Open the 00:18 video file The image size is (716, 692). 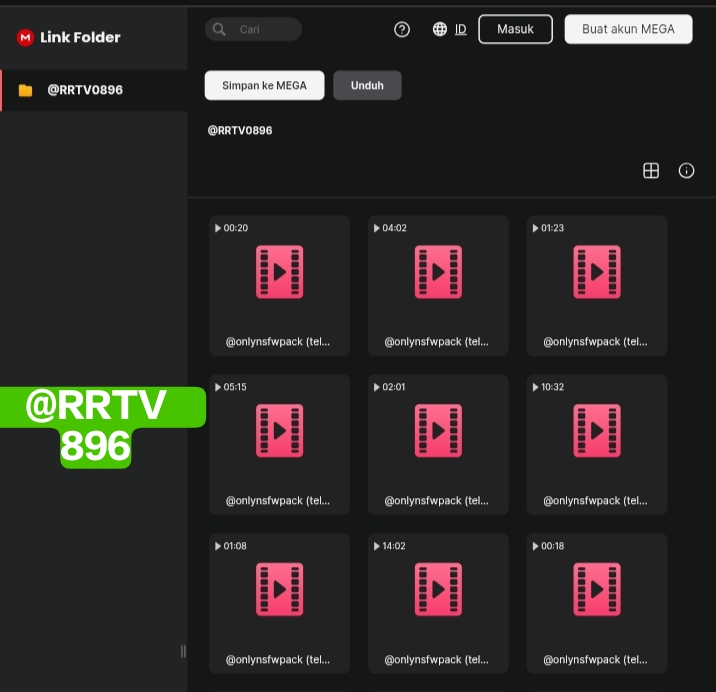597,603
